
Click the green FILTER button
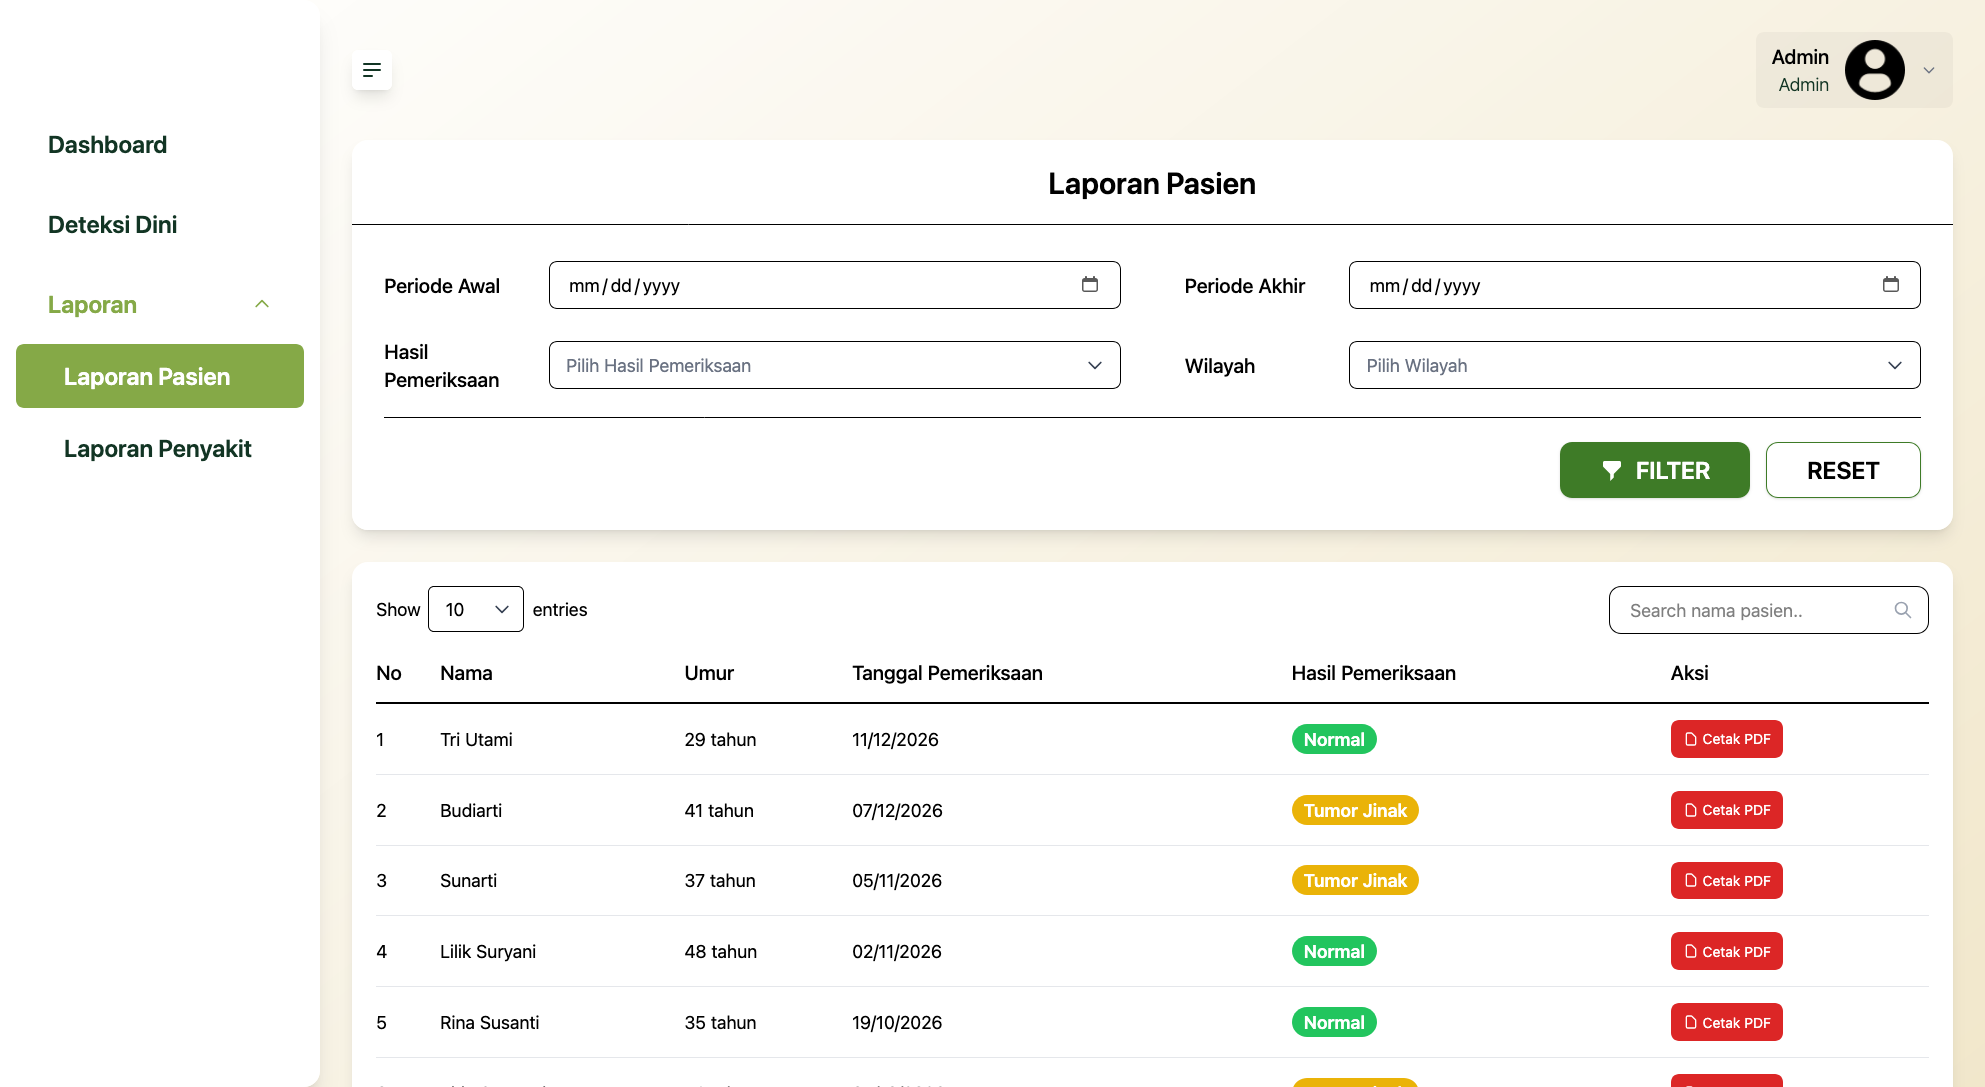(x=1654, y=470)
